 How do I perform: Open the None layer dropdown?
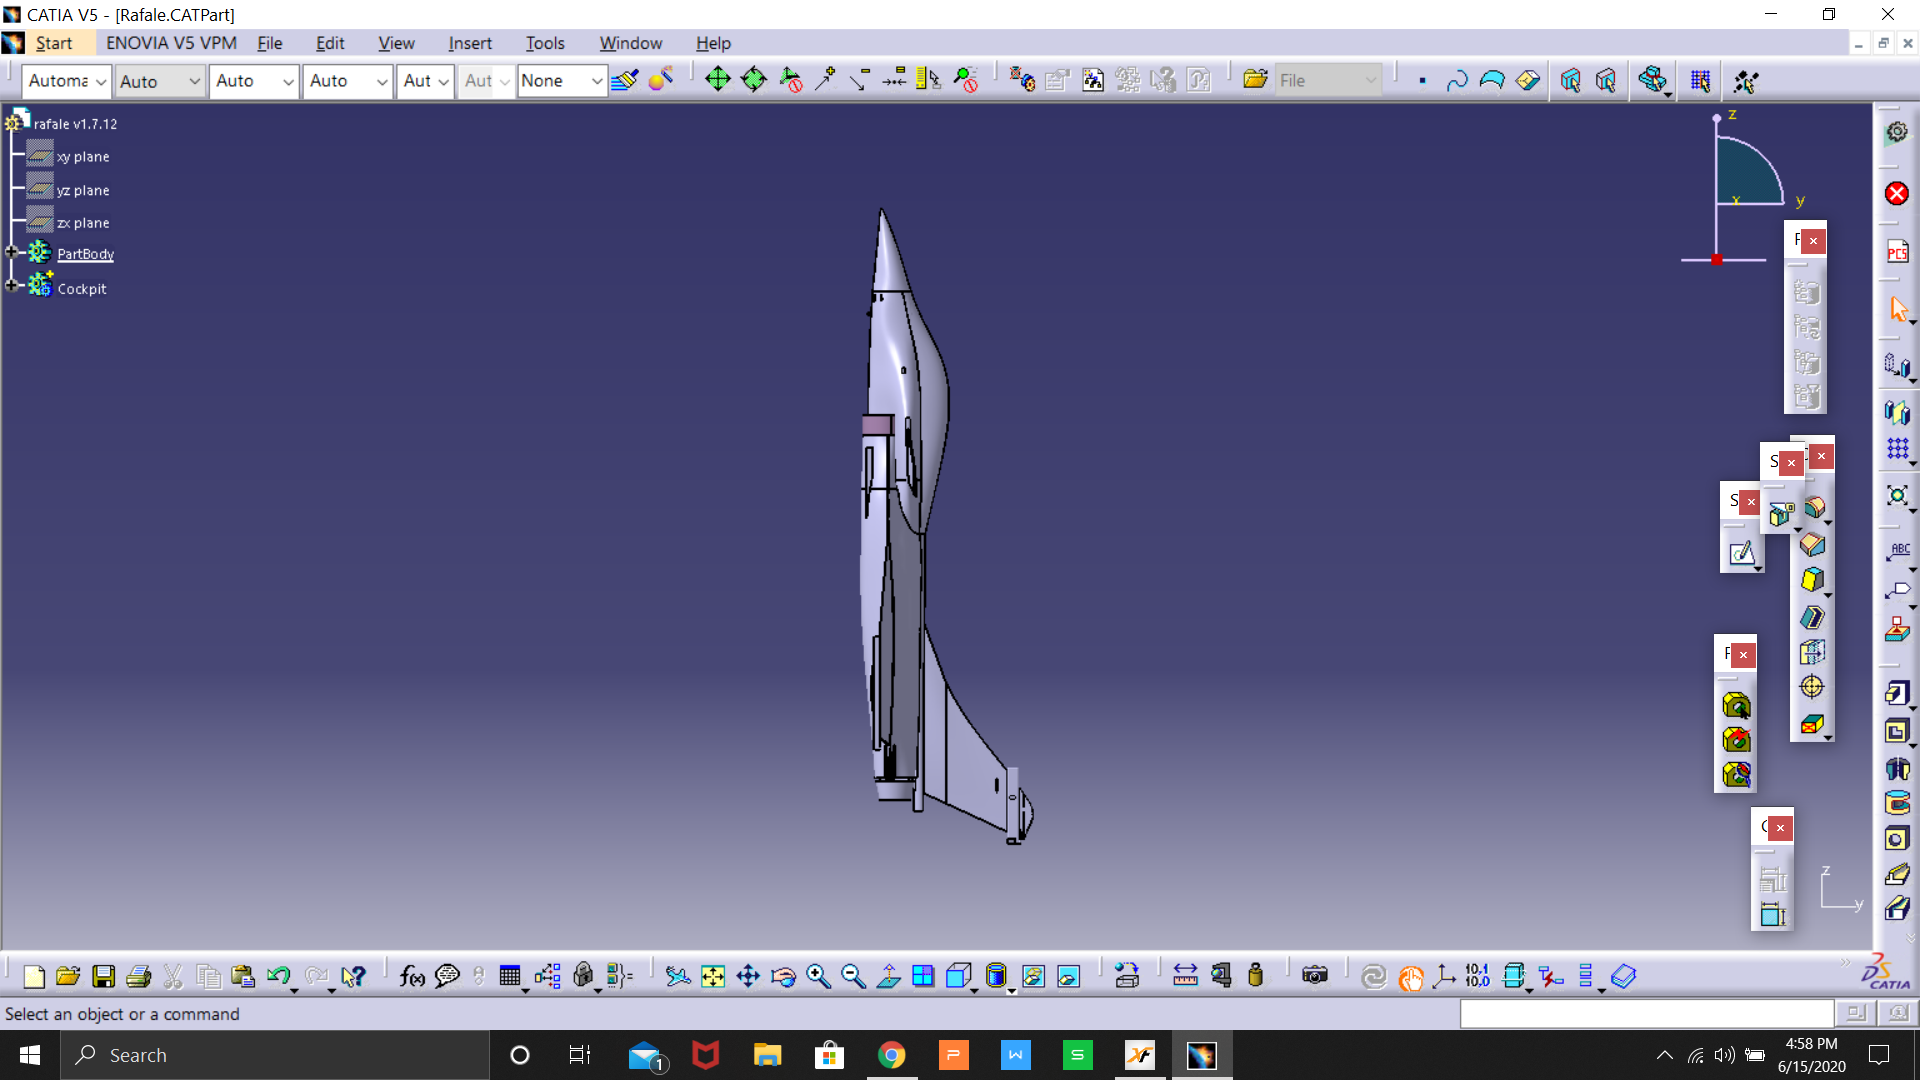coord(562,81)
